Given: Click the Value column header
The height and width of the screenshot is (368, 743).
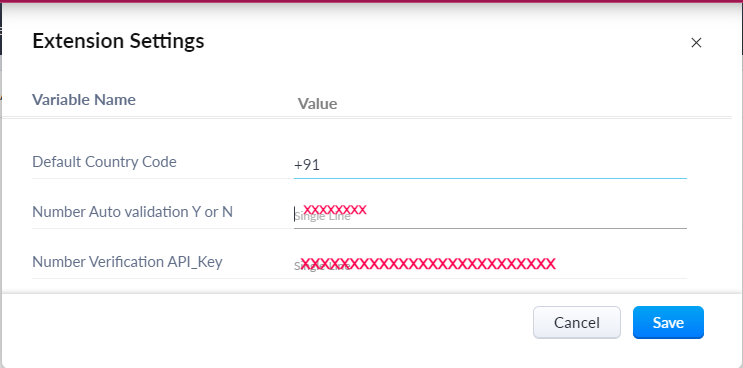Looking at the screenshot, I should click(317, 104).
